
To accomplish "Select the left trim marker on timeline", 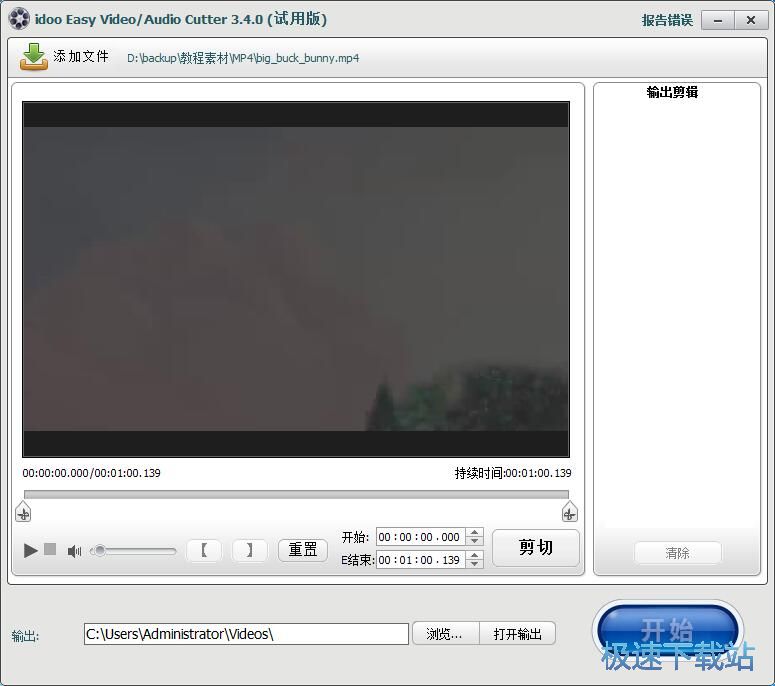I will tap(23, 512).
